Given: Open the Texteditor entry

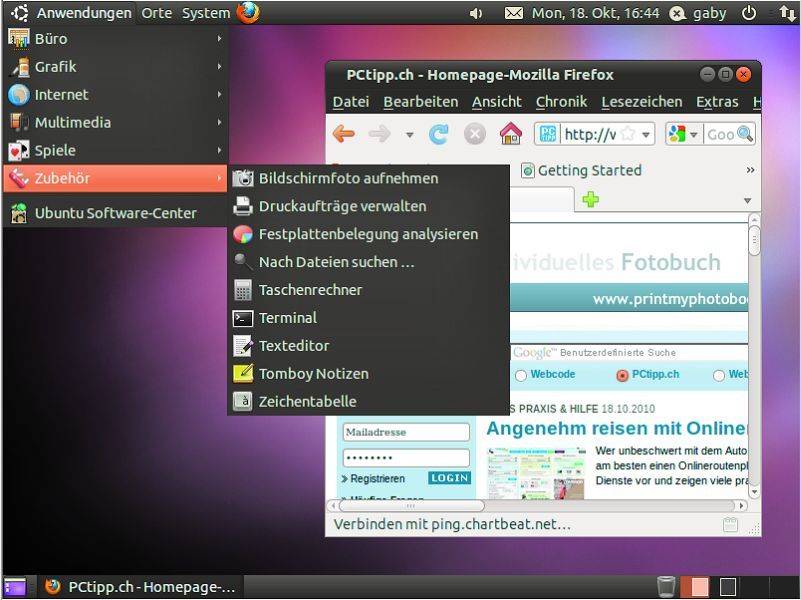Looking at the screenshot, I should (x=368, y=346).
